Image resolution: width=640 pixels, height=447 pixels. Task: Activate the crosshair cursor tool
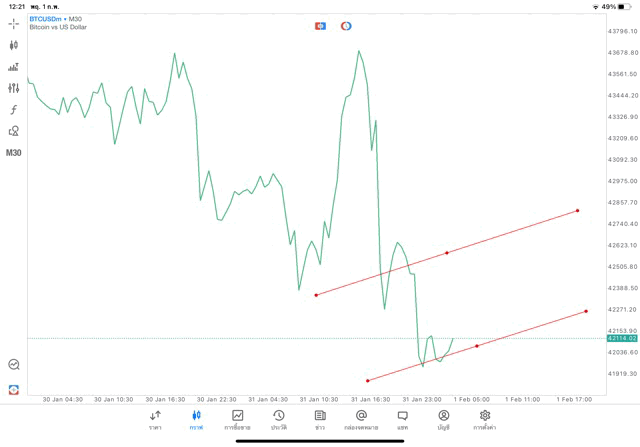(14, 23)
